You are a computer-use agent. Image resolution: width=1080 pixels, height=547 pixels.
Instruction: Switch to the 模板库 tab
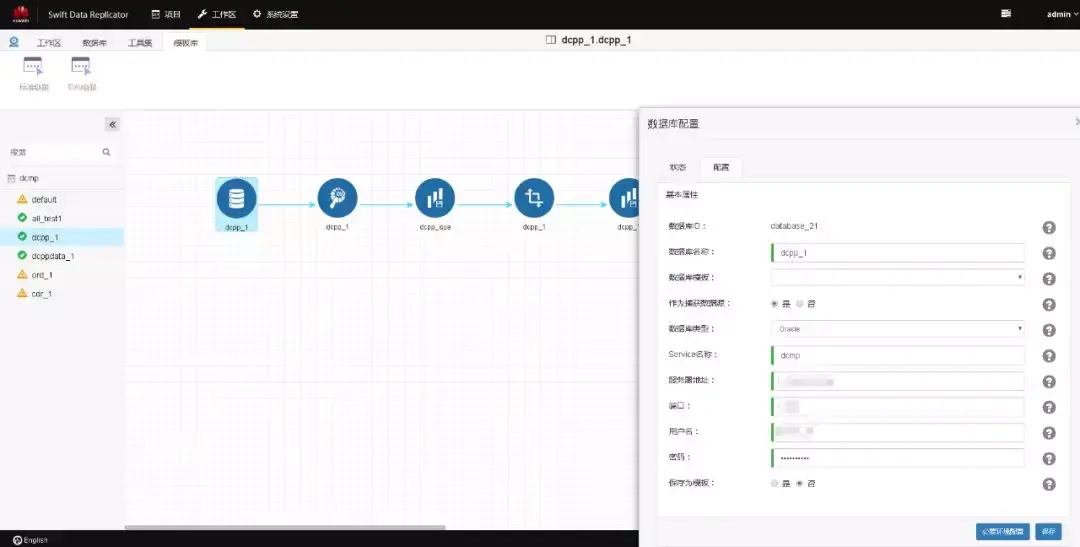(185, 43)
